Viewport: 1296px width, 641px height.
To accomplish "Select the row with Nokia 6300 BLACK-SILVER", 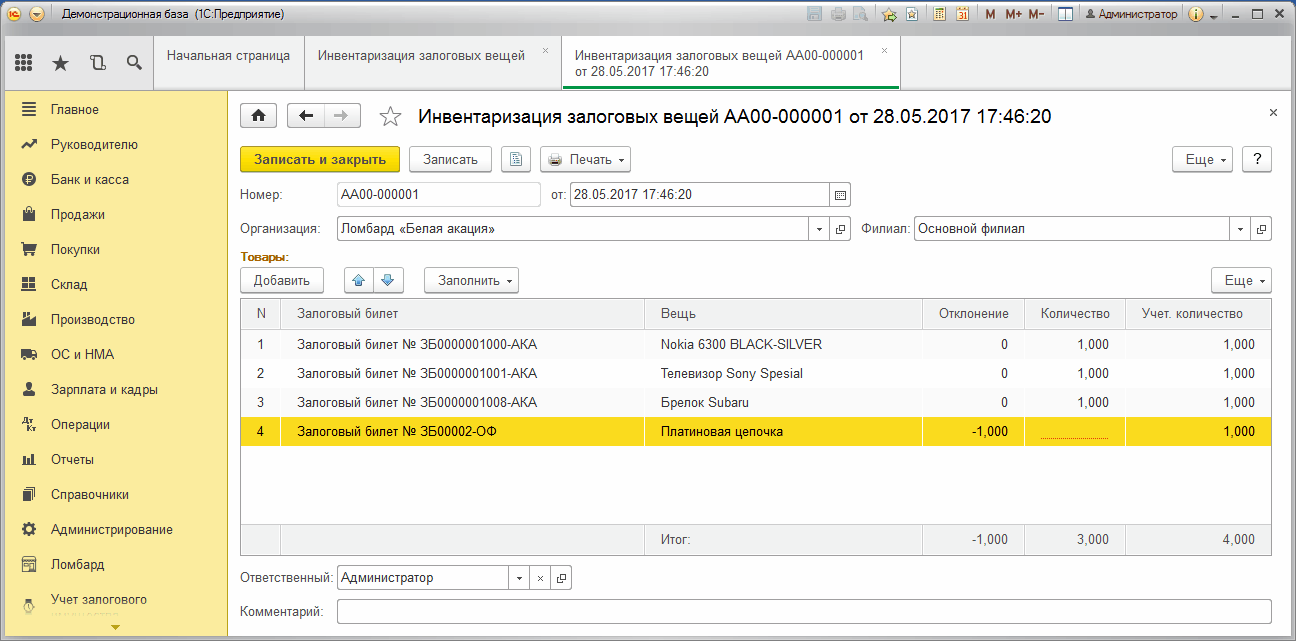I will point(756,344).
